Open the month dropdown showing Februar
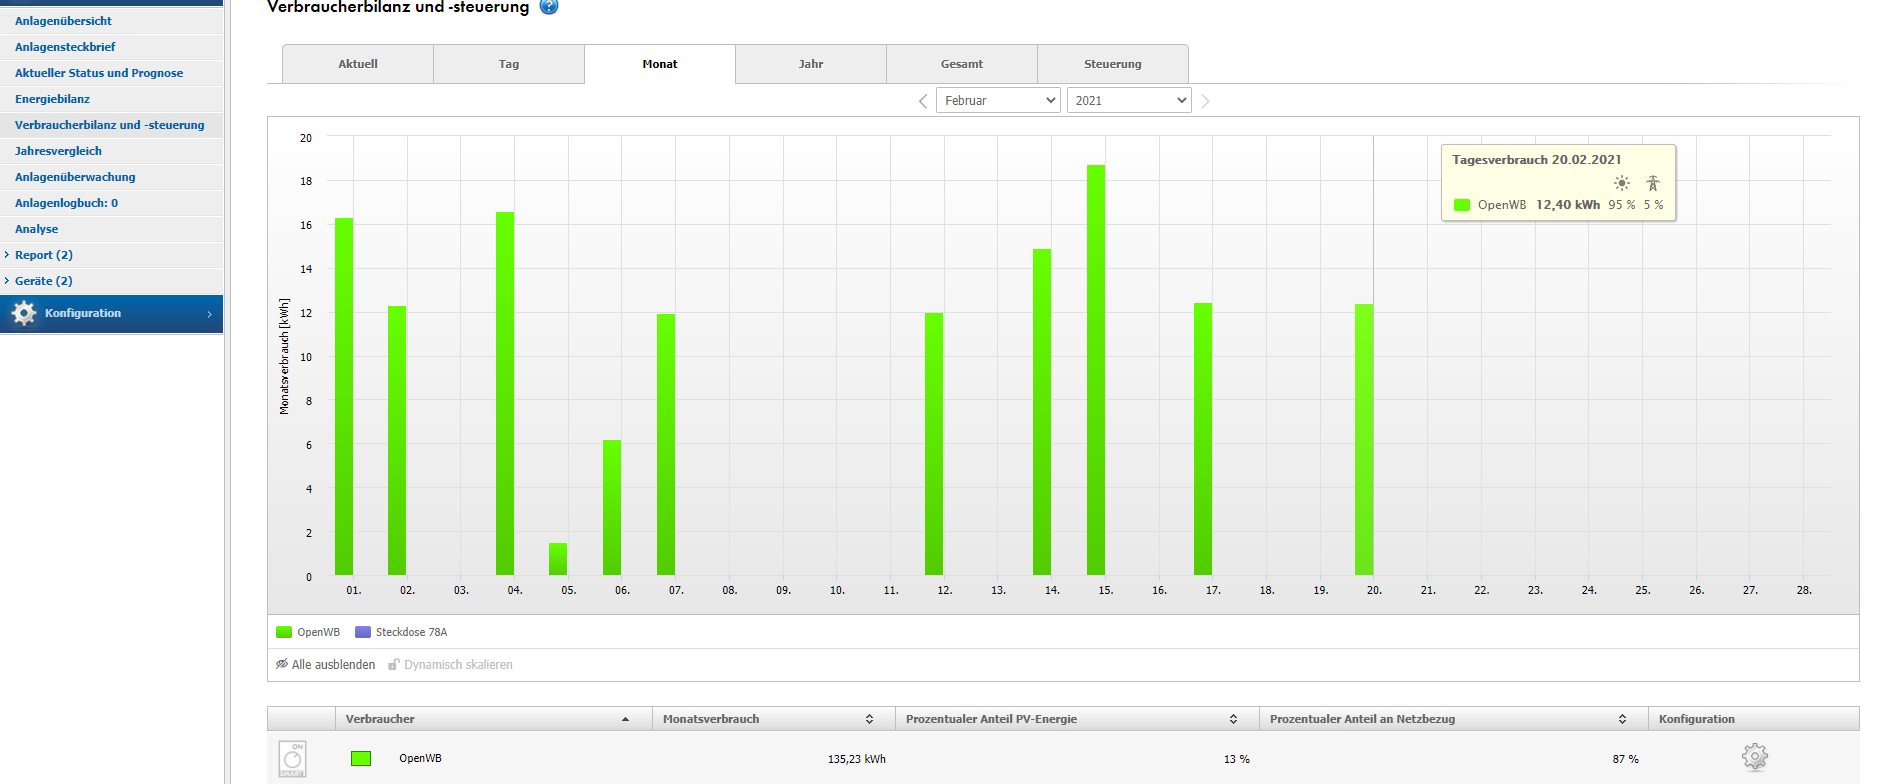 pos(997,100)
